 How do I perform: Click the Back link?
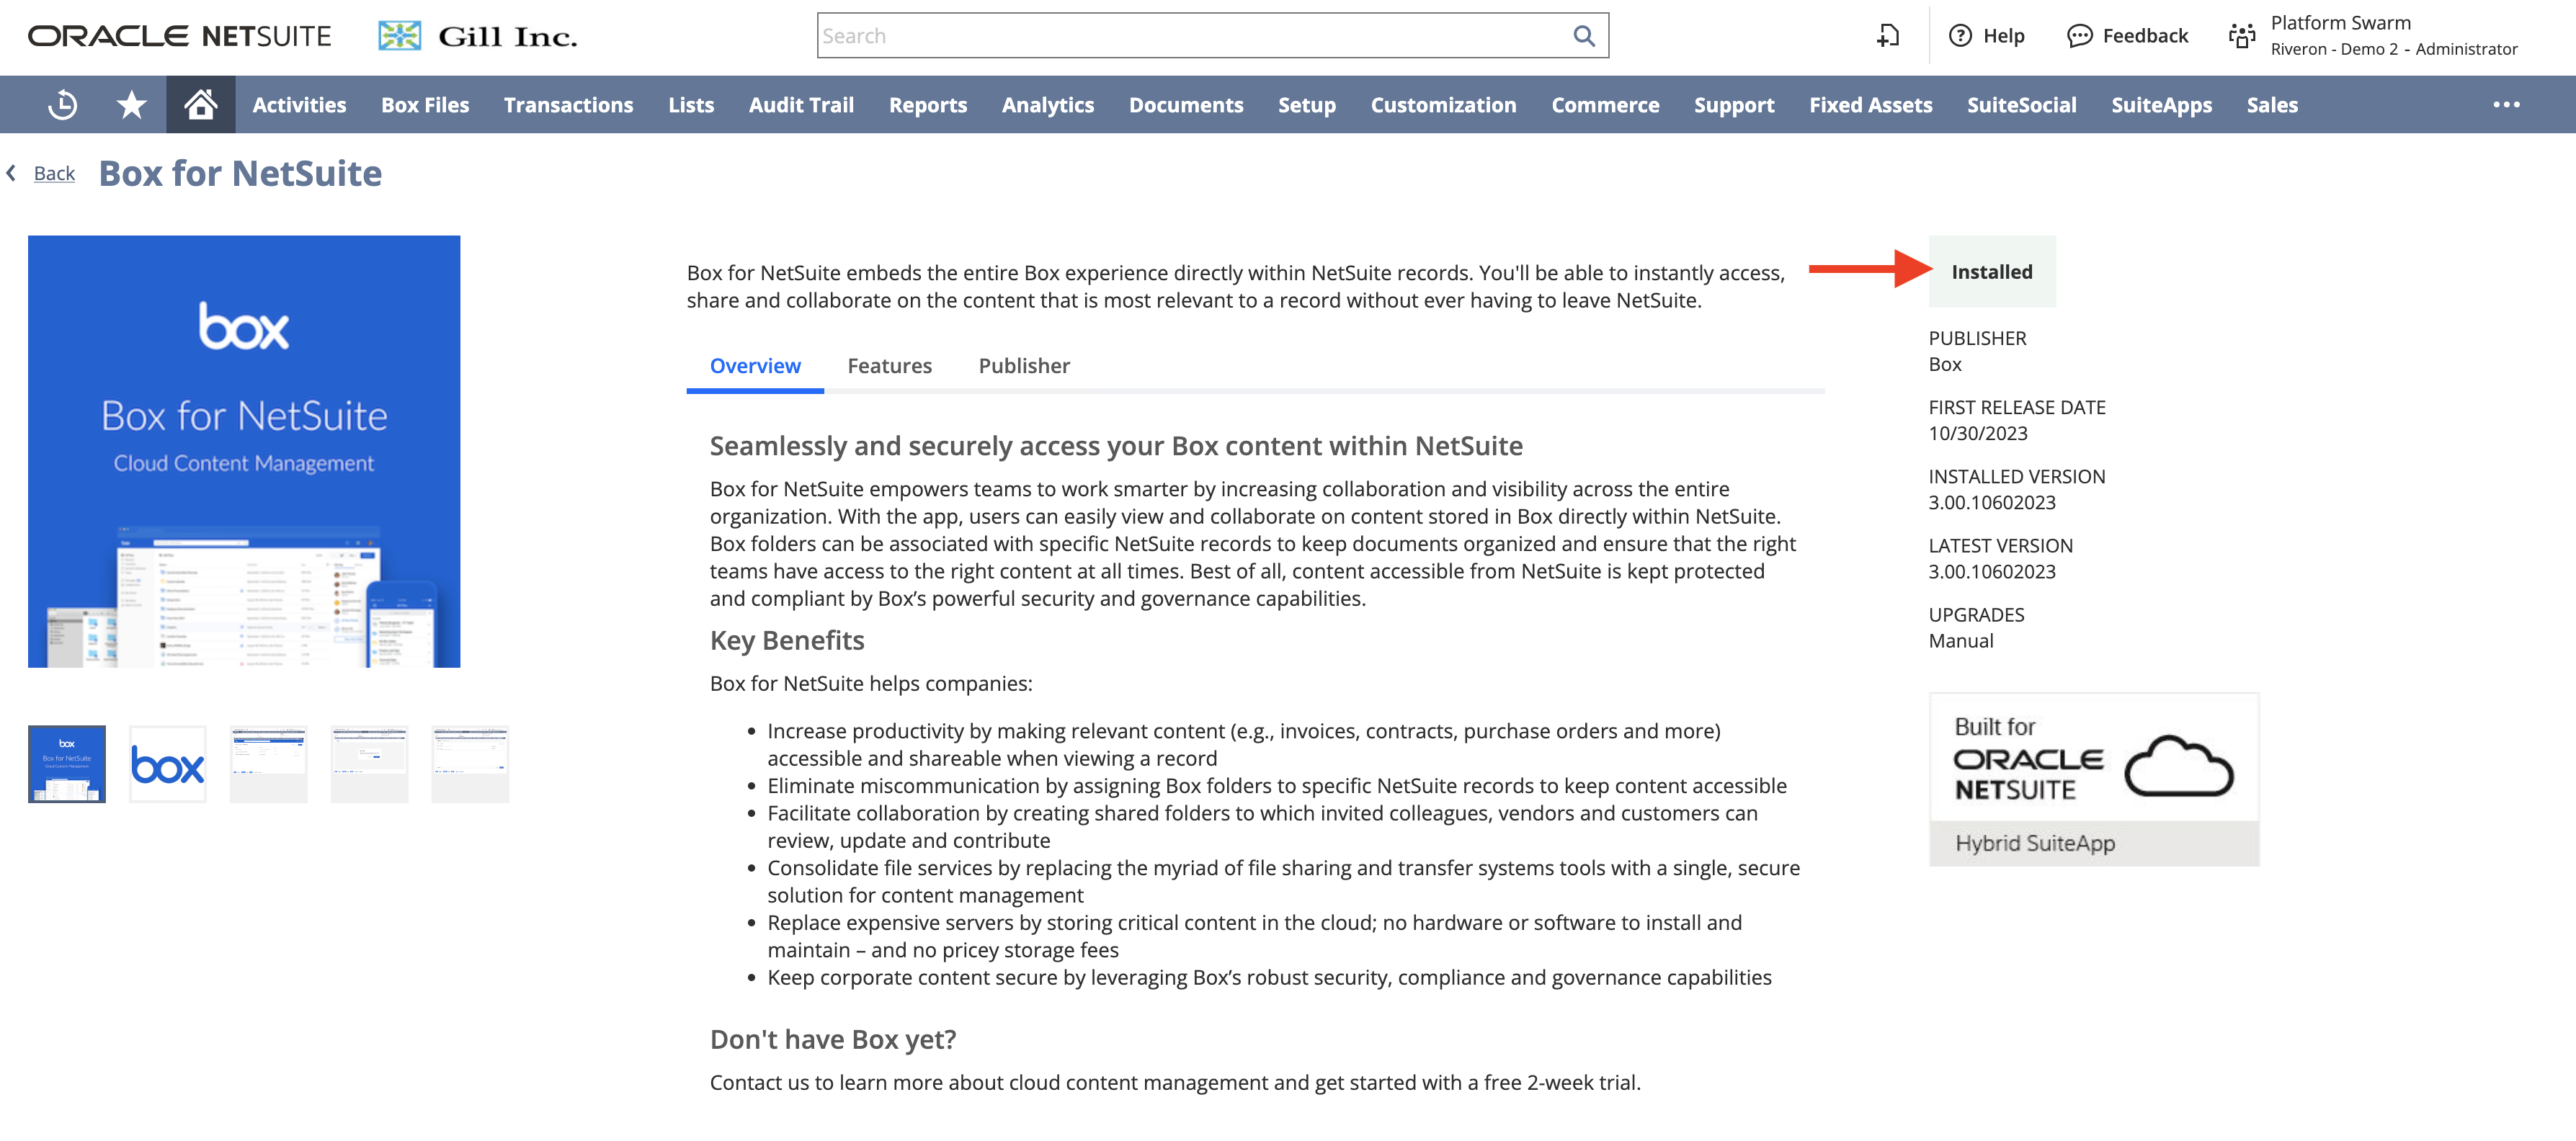[54, 174]
